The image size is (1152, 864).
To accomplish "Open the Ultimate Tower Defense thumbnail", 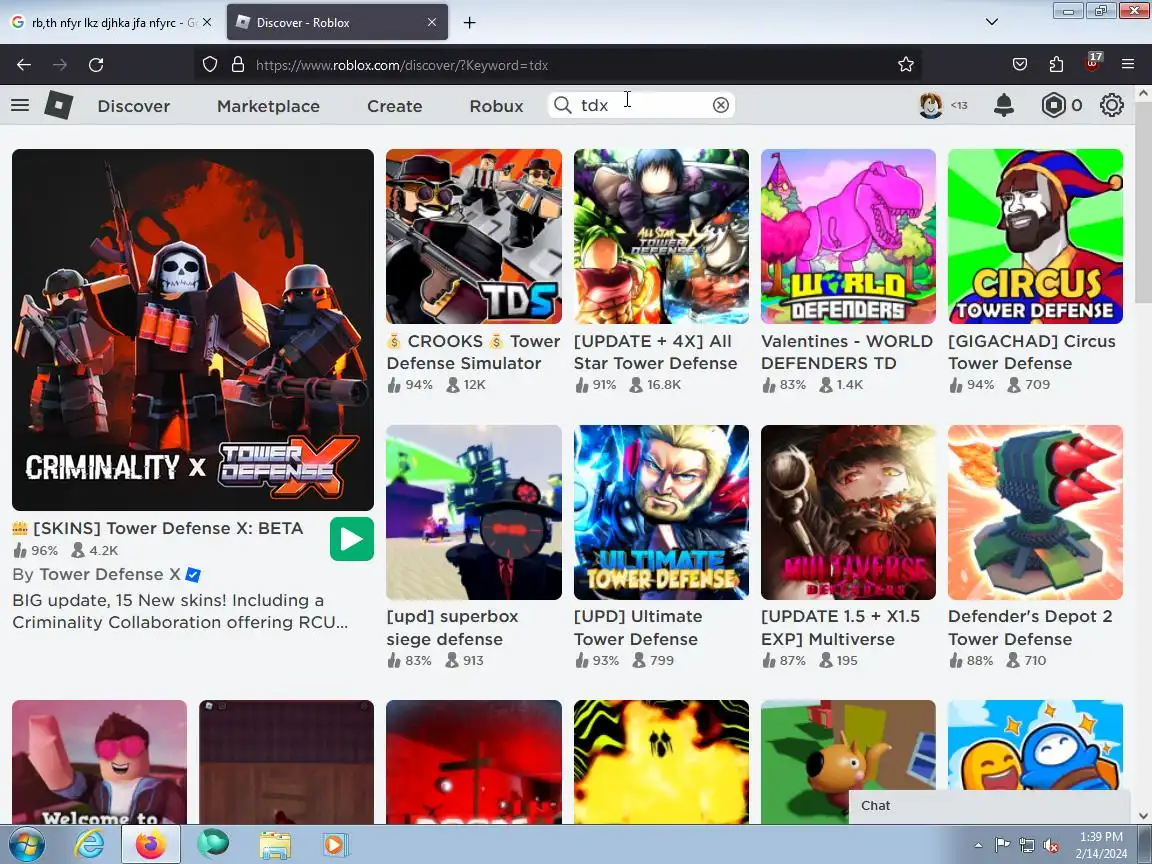I will pyautogui.click(x=661, y=512).
